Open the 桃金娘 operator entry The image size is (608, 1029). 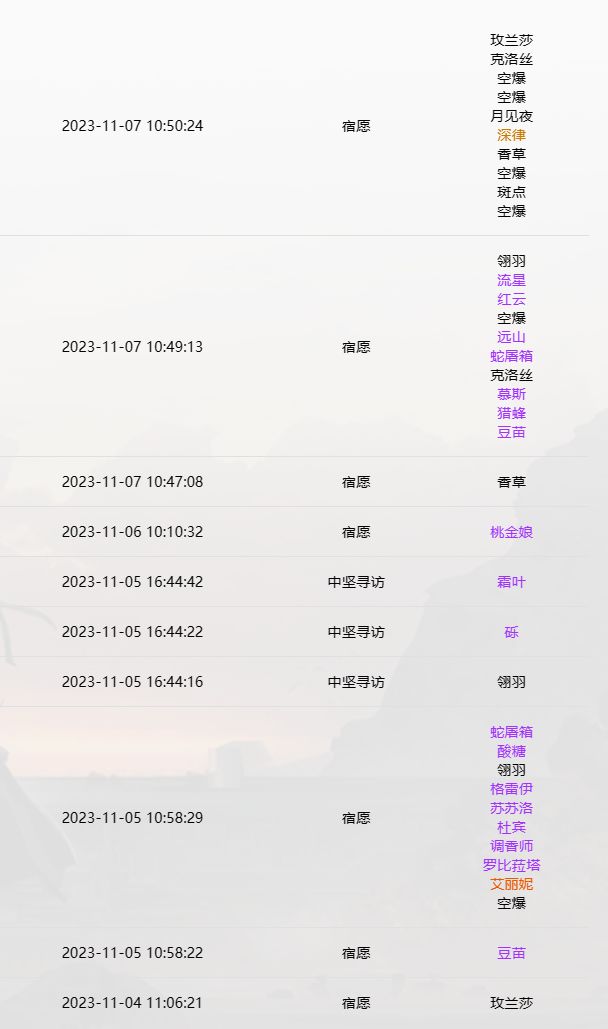pos(511,532)
